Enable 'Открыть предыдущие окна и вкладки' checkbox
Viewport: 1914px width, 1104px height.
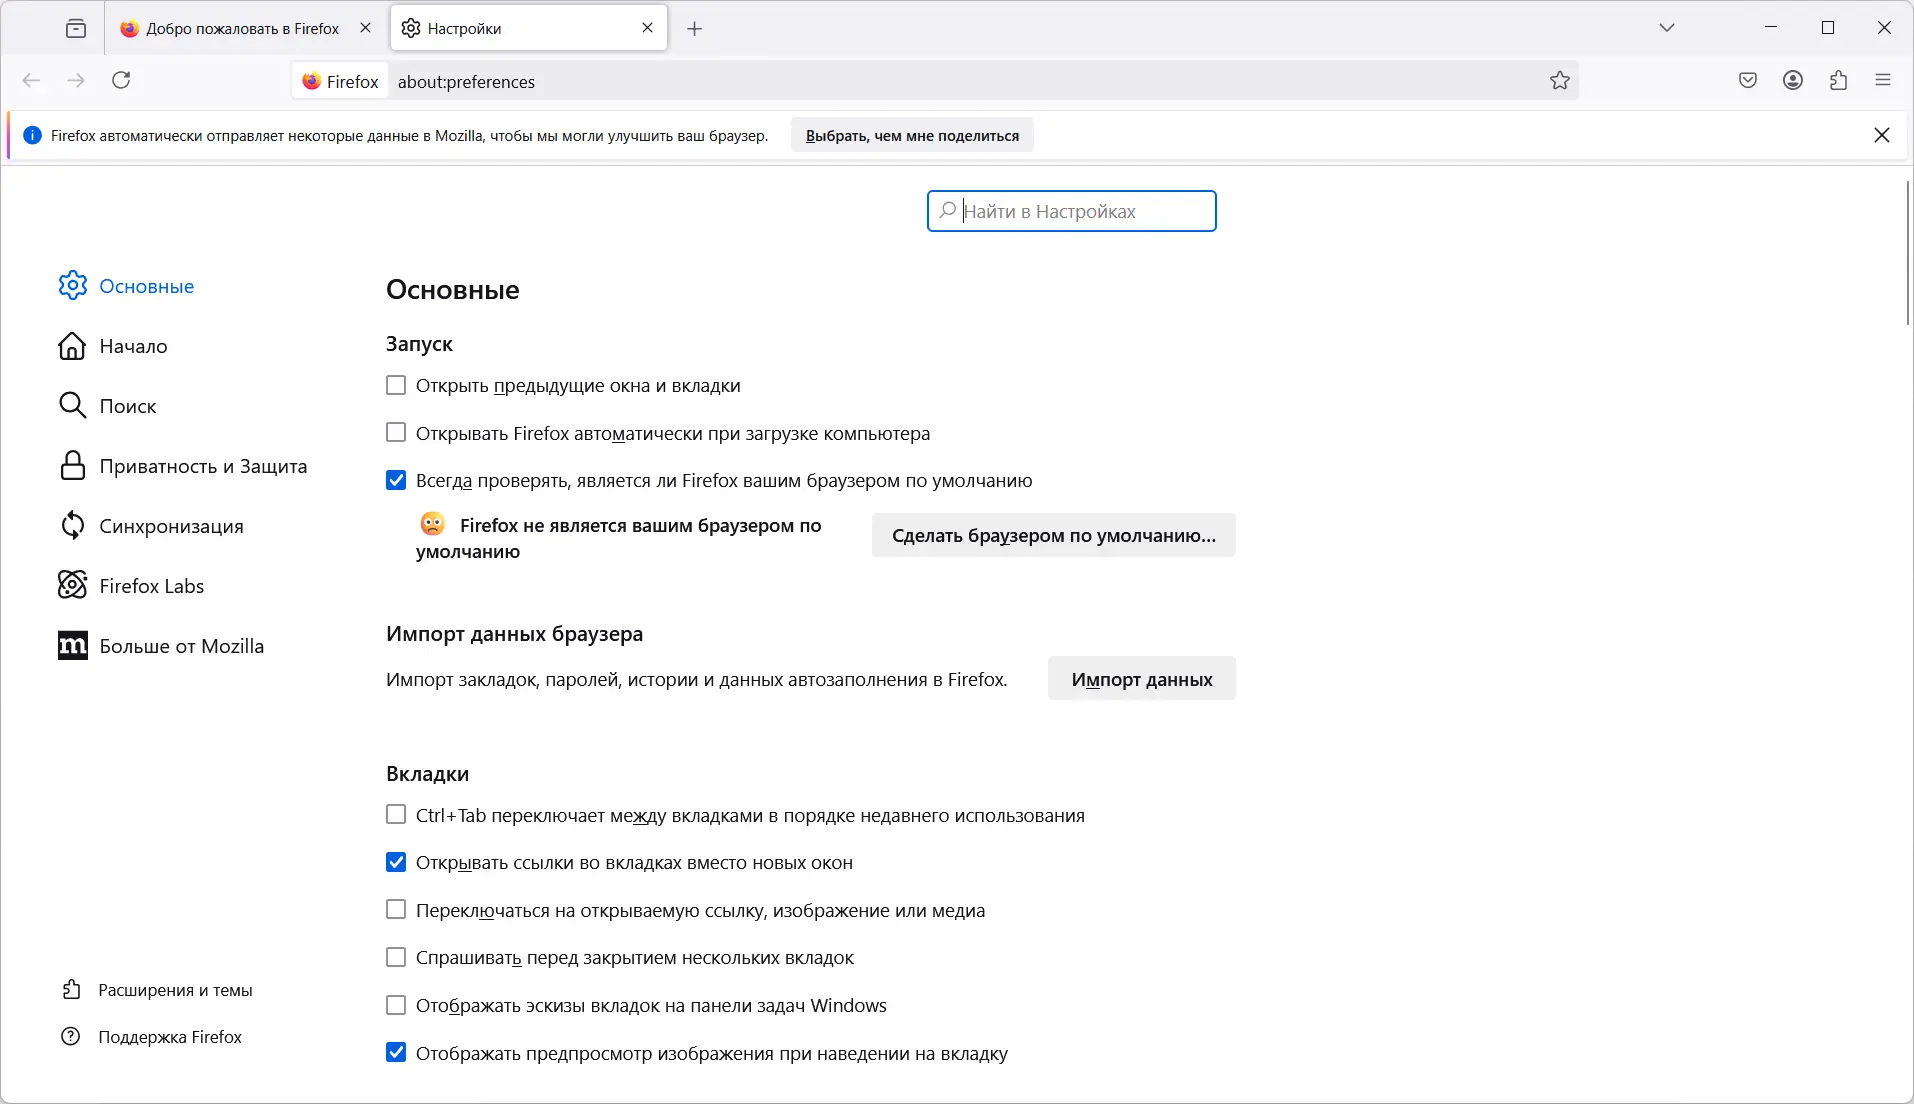(x=396, y=386)
